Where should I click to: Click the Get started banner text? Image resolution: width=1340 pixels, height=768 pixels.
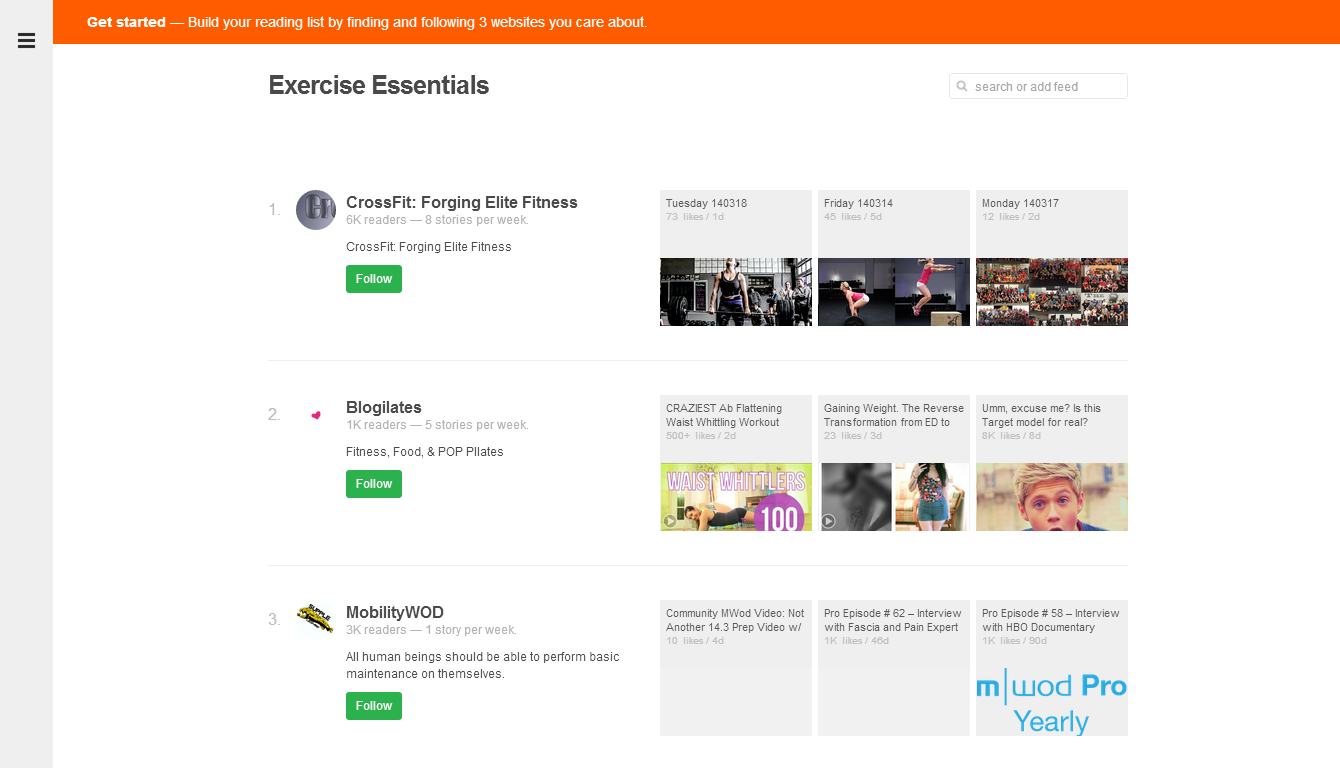pyautogui.click(x=367, y=22)
